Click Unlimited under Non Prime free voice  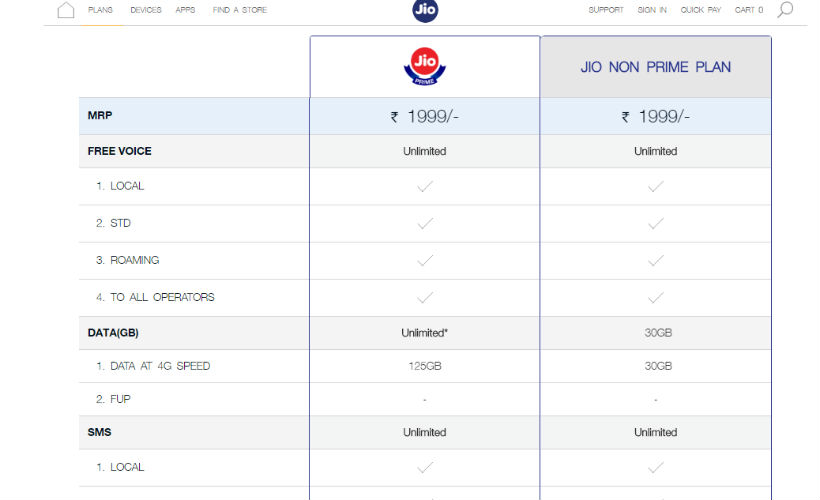(x=655, y=151)
